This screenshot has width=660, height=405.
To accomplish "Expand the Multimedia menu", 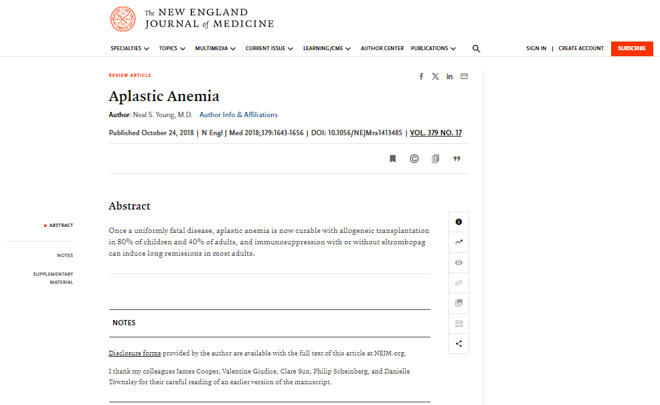I will click(x=215, y=48).
